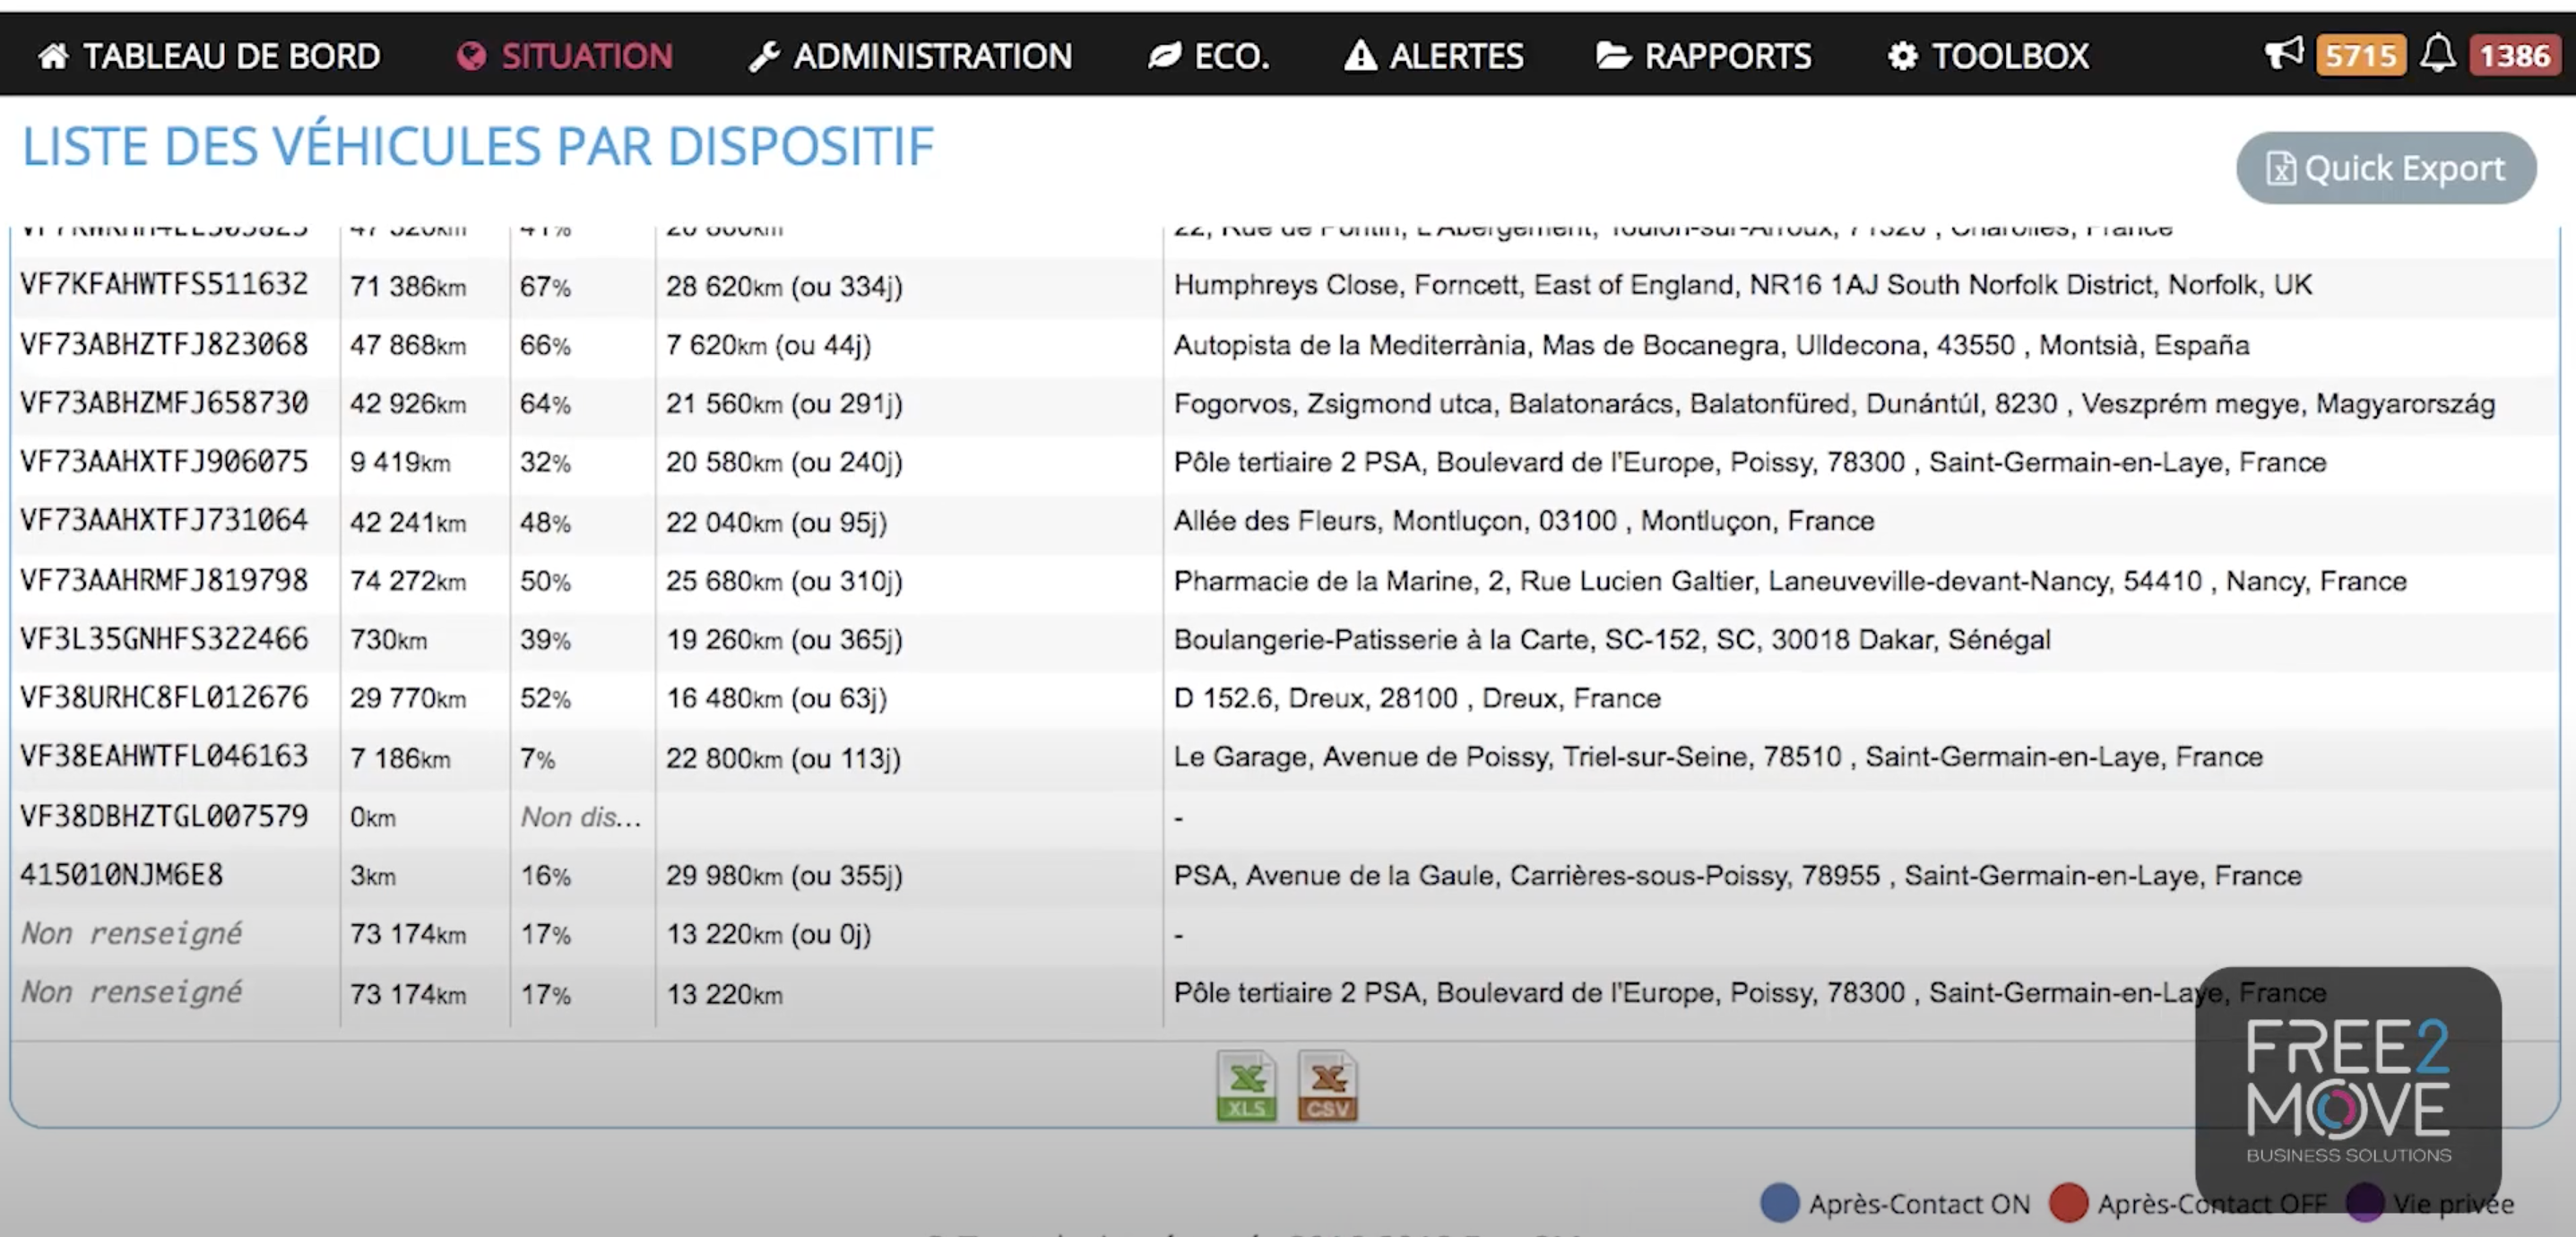Open the Alertes menu
2576x1237 pixels.
(x=1434, y=56)
